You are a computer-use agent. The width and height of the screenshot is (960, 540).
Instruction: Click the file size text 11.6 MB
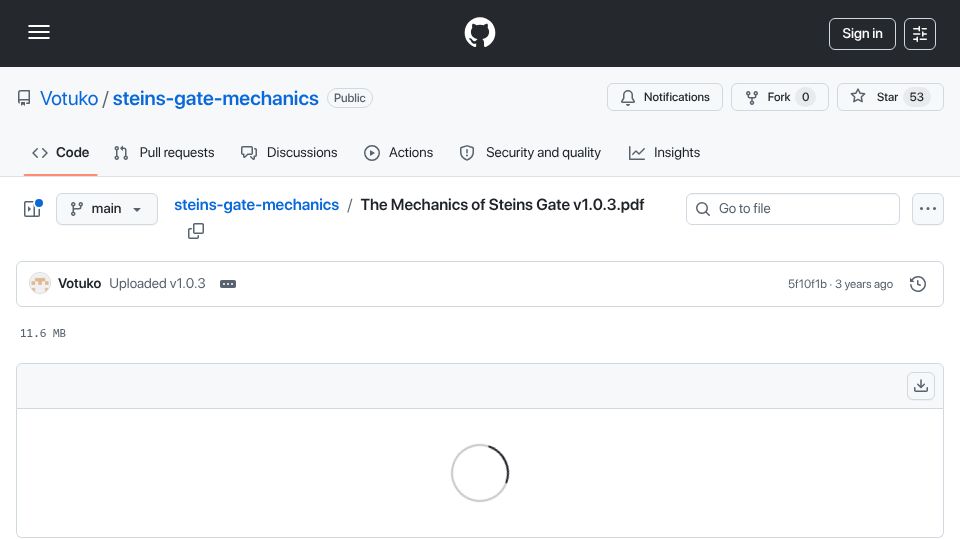43,333
